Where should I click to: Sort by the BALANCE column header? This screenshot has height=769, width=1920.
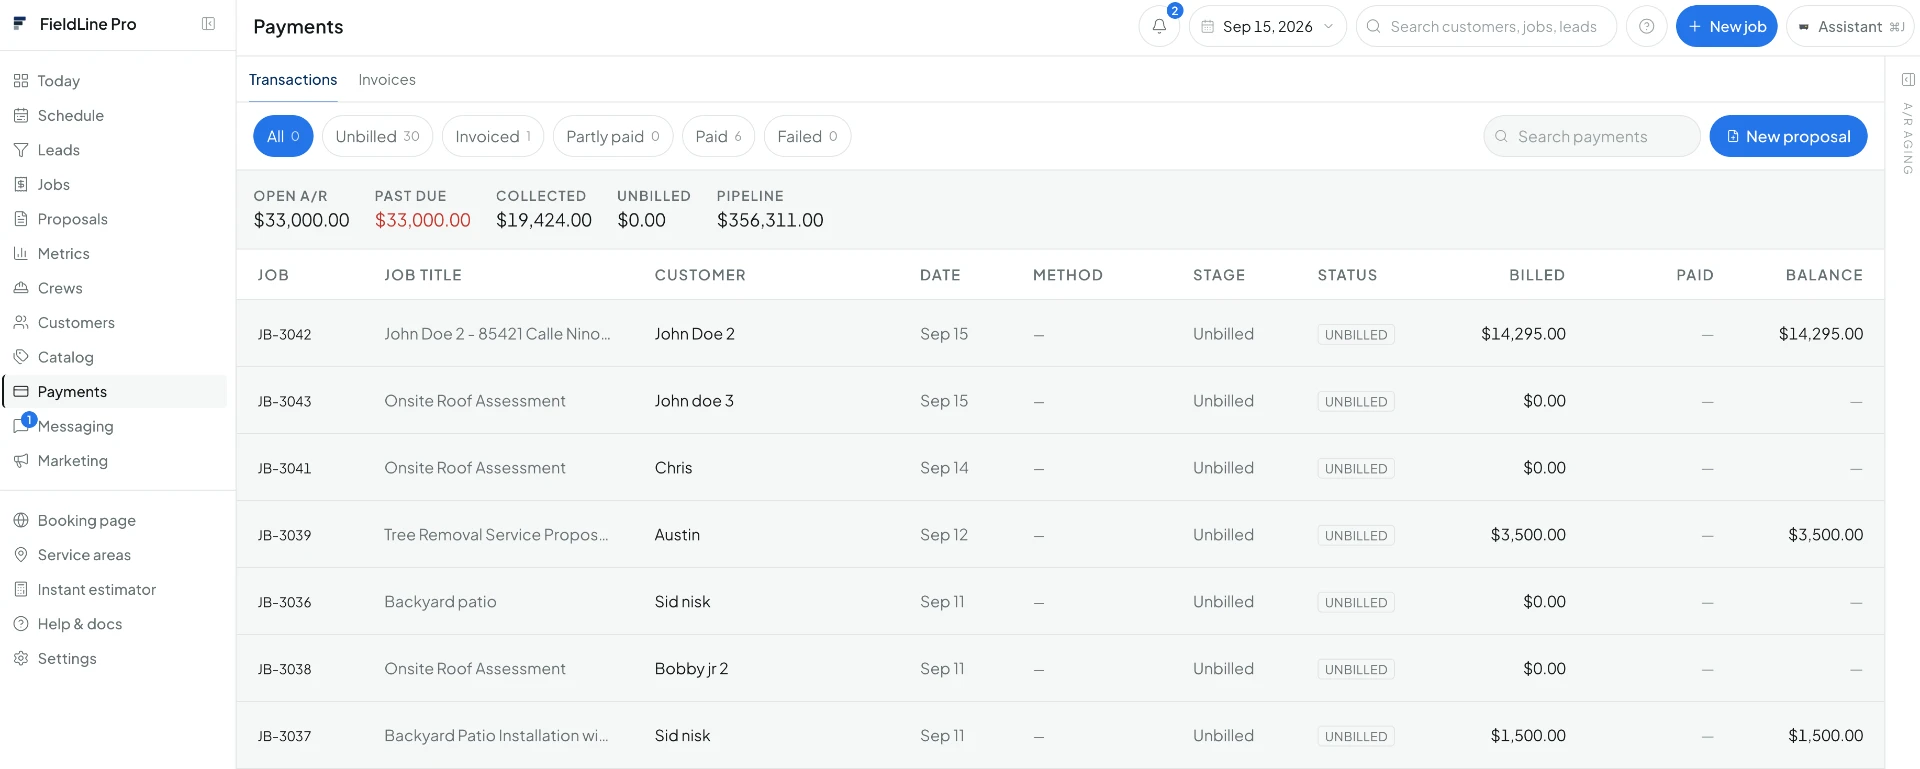[x=1824, y=275]
